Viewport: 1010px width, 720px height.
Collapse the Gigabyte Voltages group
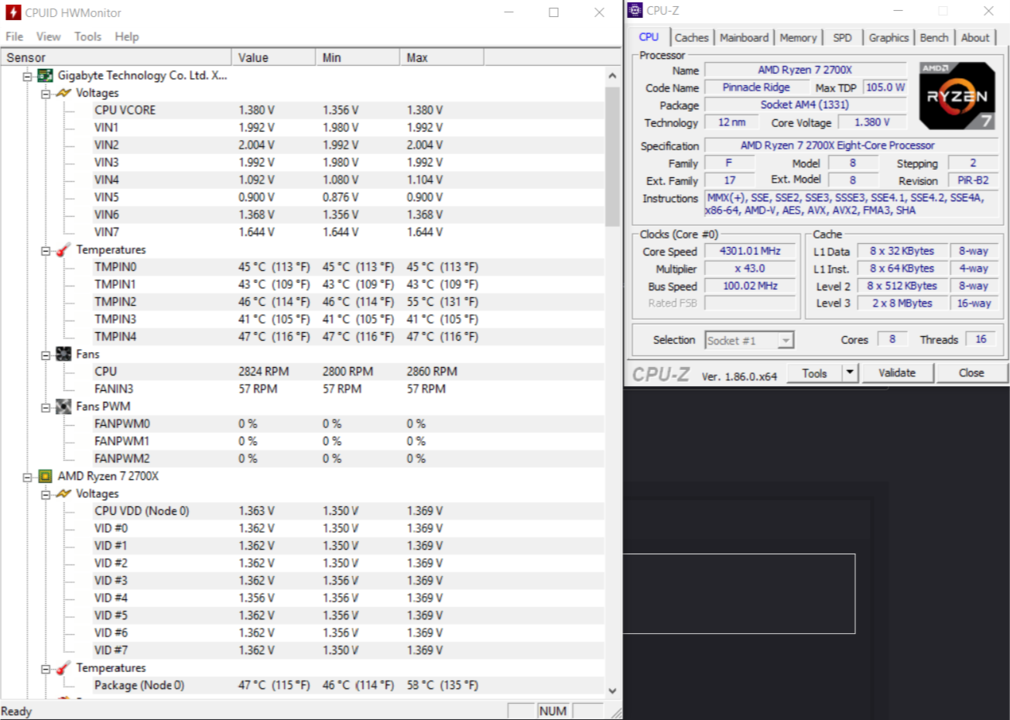[x=45, y=93]
